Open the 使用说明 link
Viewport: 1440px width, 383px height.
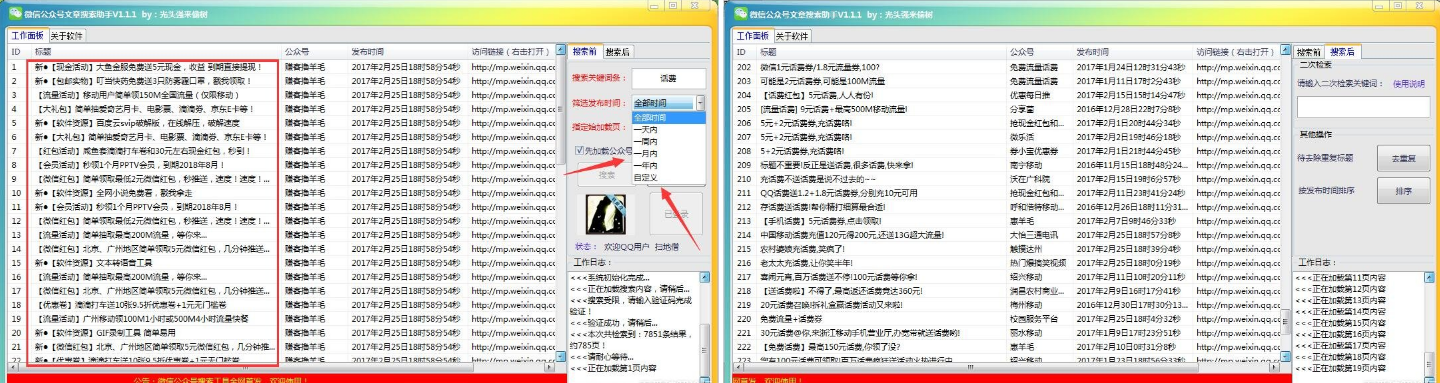1408,84
